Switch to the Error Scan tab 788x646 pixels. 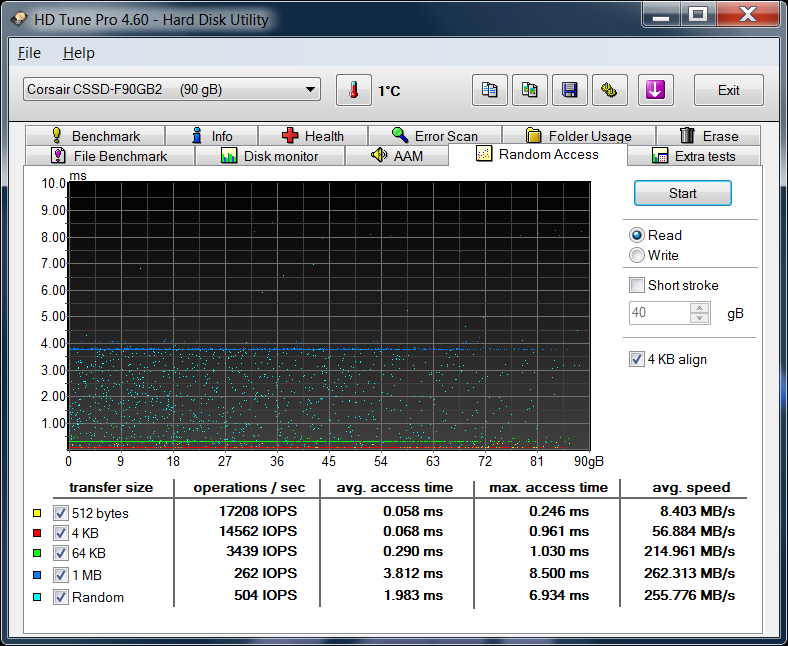(434, 136)
